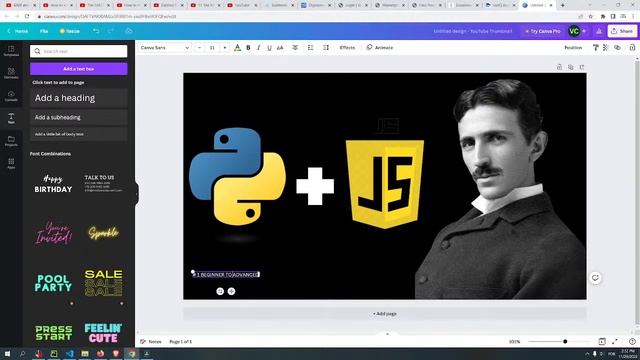Select the Sparkle font combination
The height and width of the screenshot is (360, 640).
[103, 233]
